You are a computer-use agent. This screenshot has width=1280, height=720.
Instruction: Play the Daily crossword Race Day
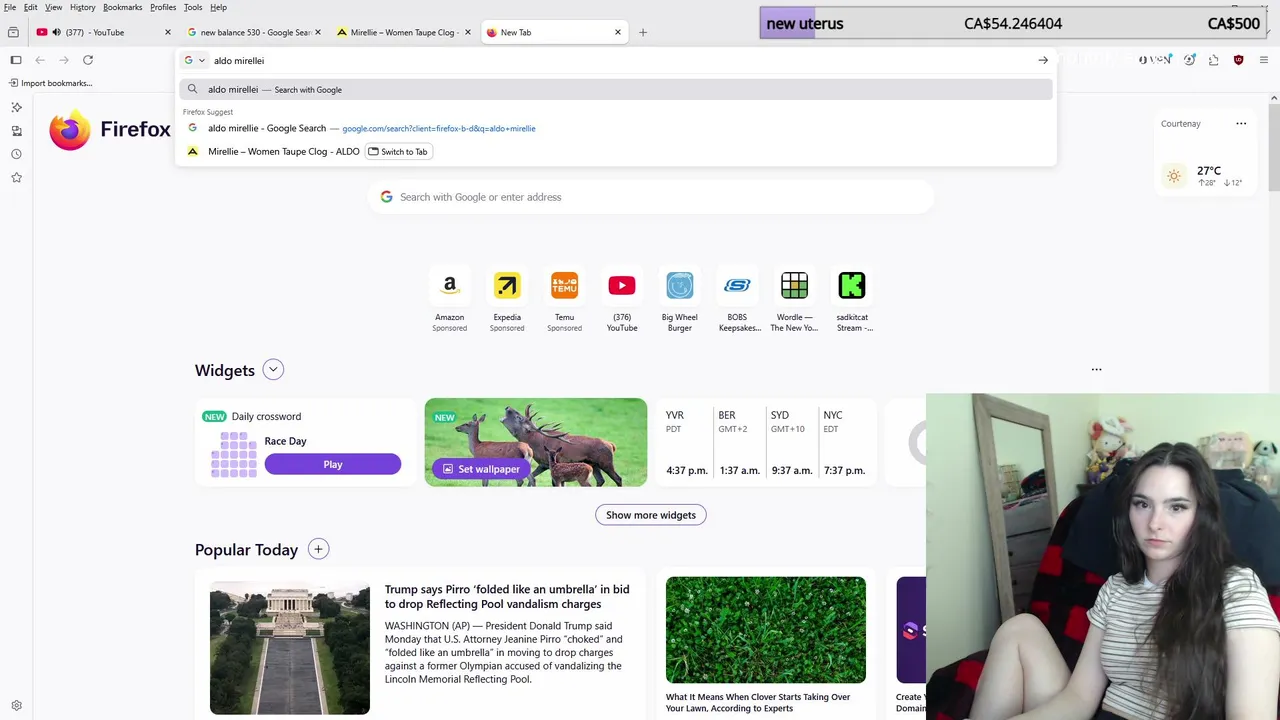click(333, 464)
